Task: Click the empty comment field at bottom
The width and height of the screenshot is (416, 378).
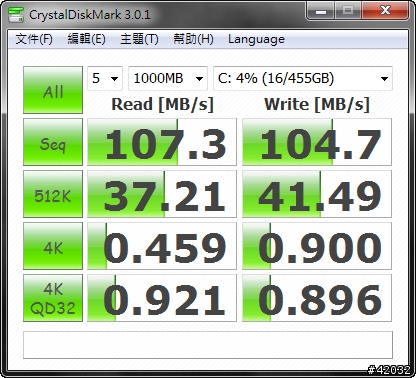Action: [x=208, y=345]
